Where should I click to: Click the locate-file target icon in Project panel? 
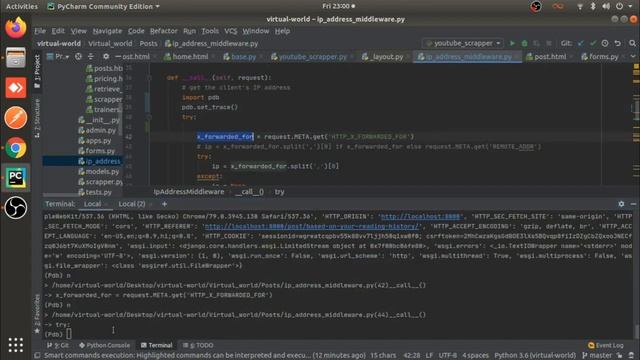point(78,57)
